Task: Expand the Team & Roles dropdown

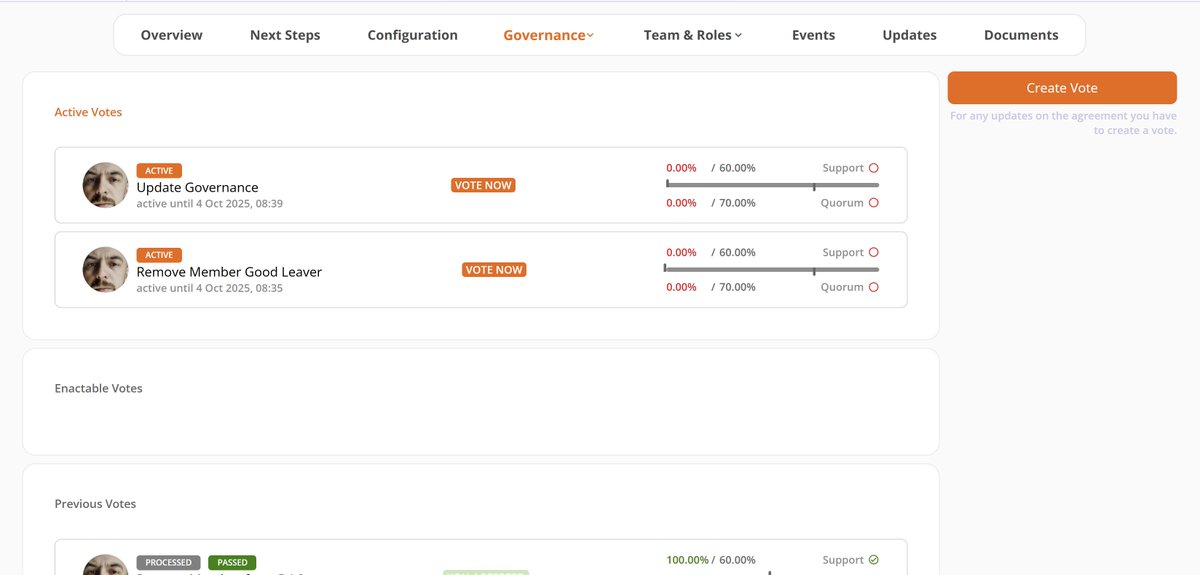Action: point(693,35)
